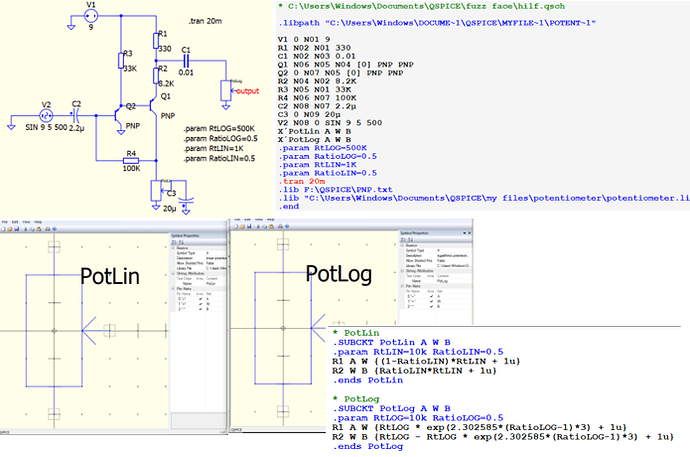
Task: Click Cut icon in PotLog editor toolbar
Action: (258, 227)
